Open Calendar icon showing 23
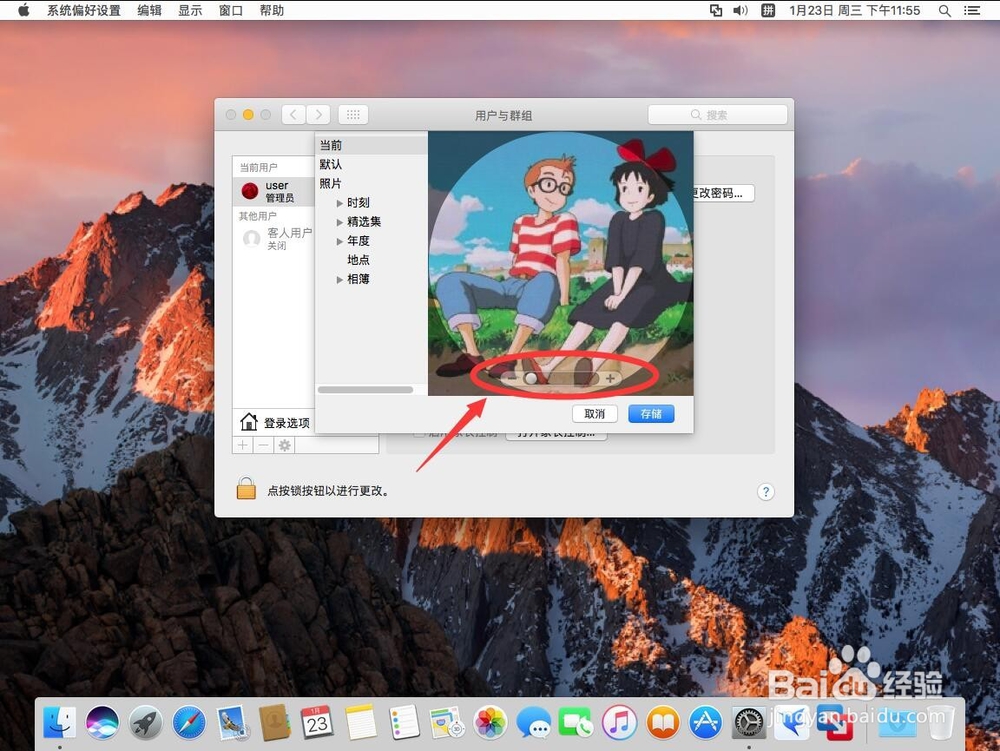 point(318,722)
